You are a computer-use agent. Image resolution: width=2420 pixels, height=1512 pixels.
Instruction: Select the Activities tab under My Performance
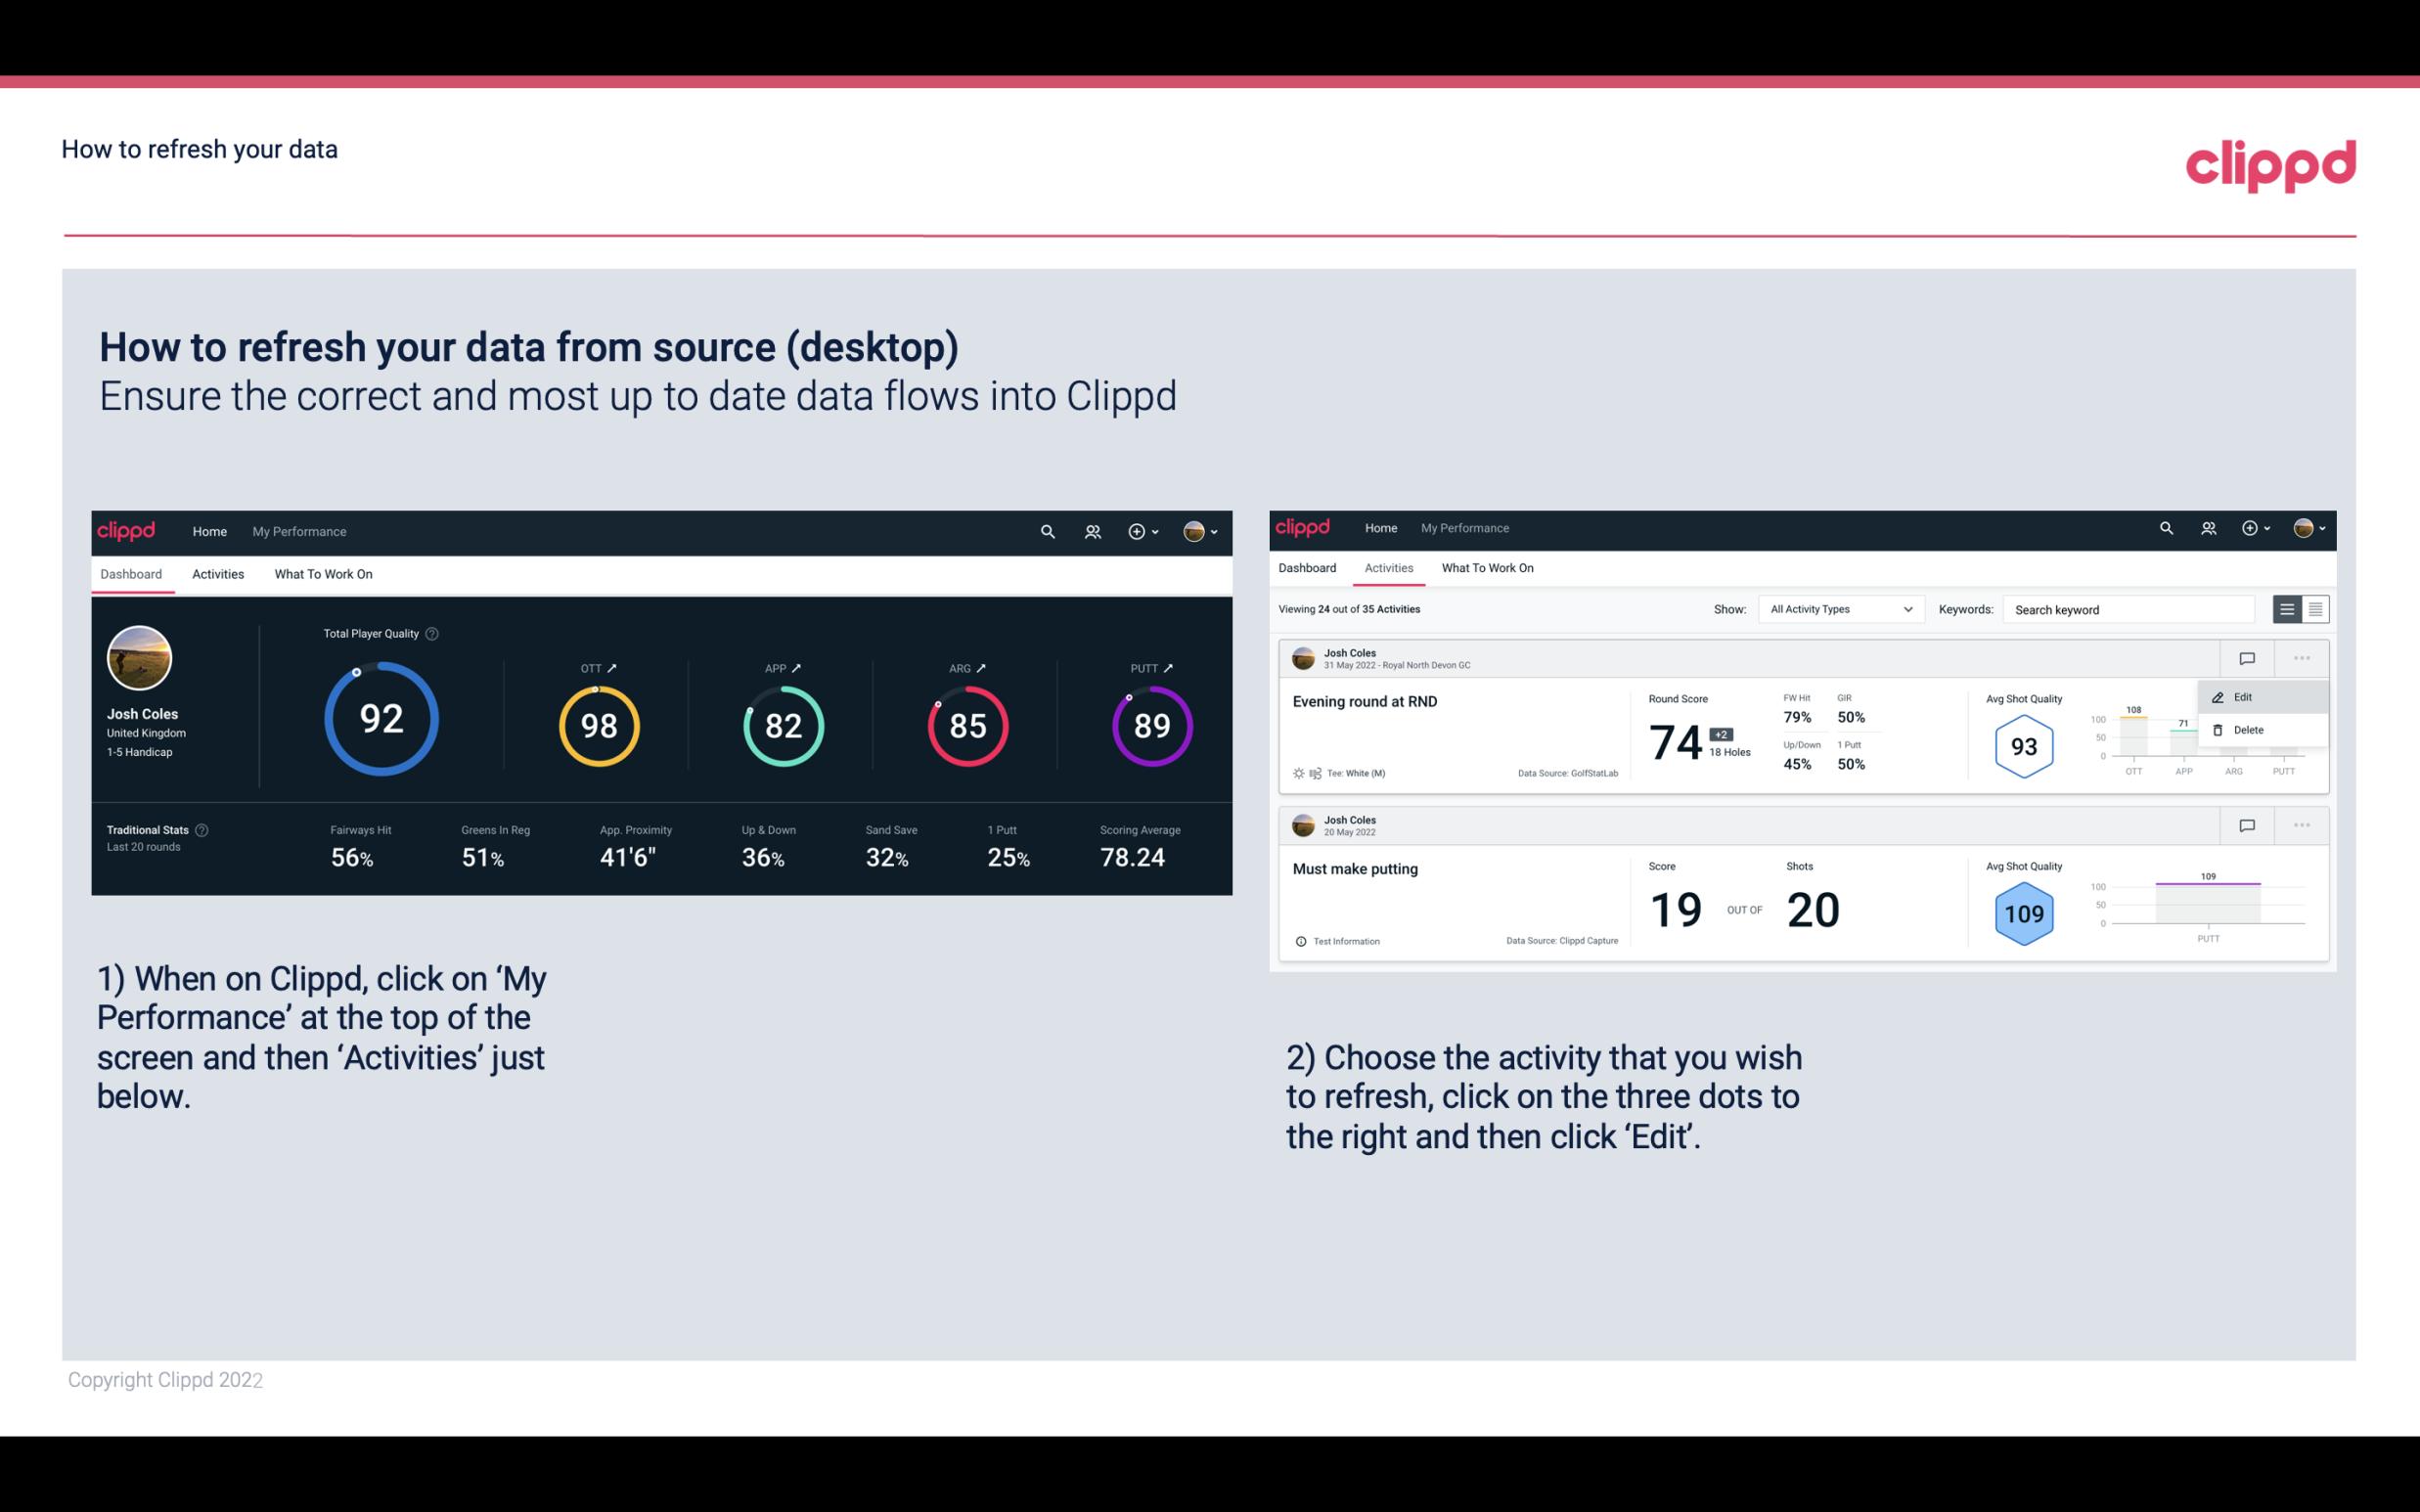(216, 571)
